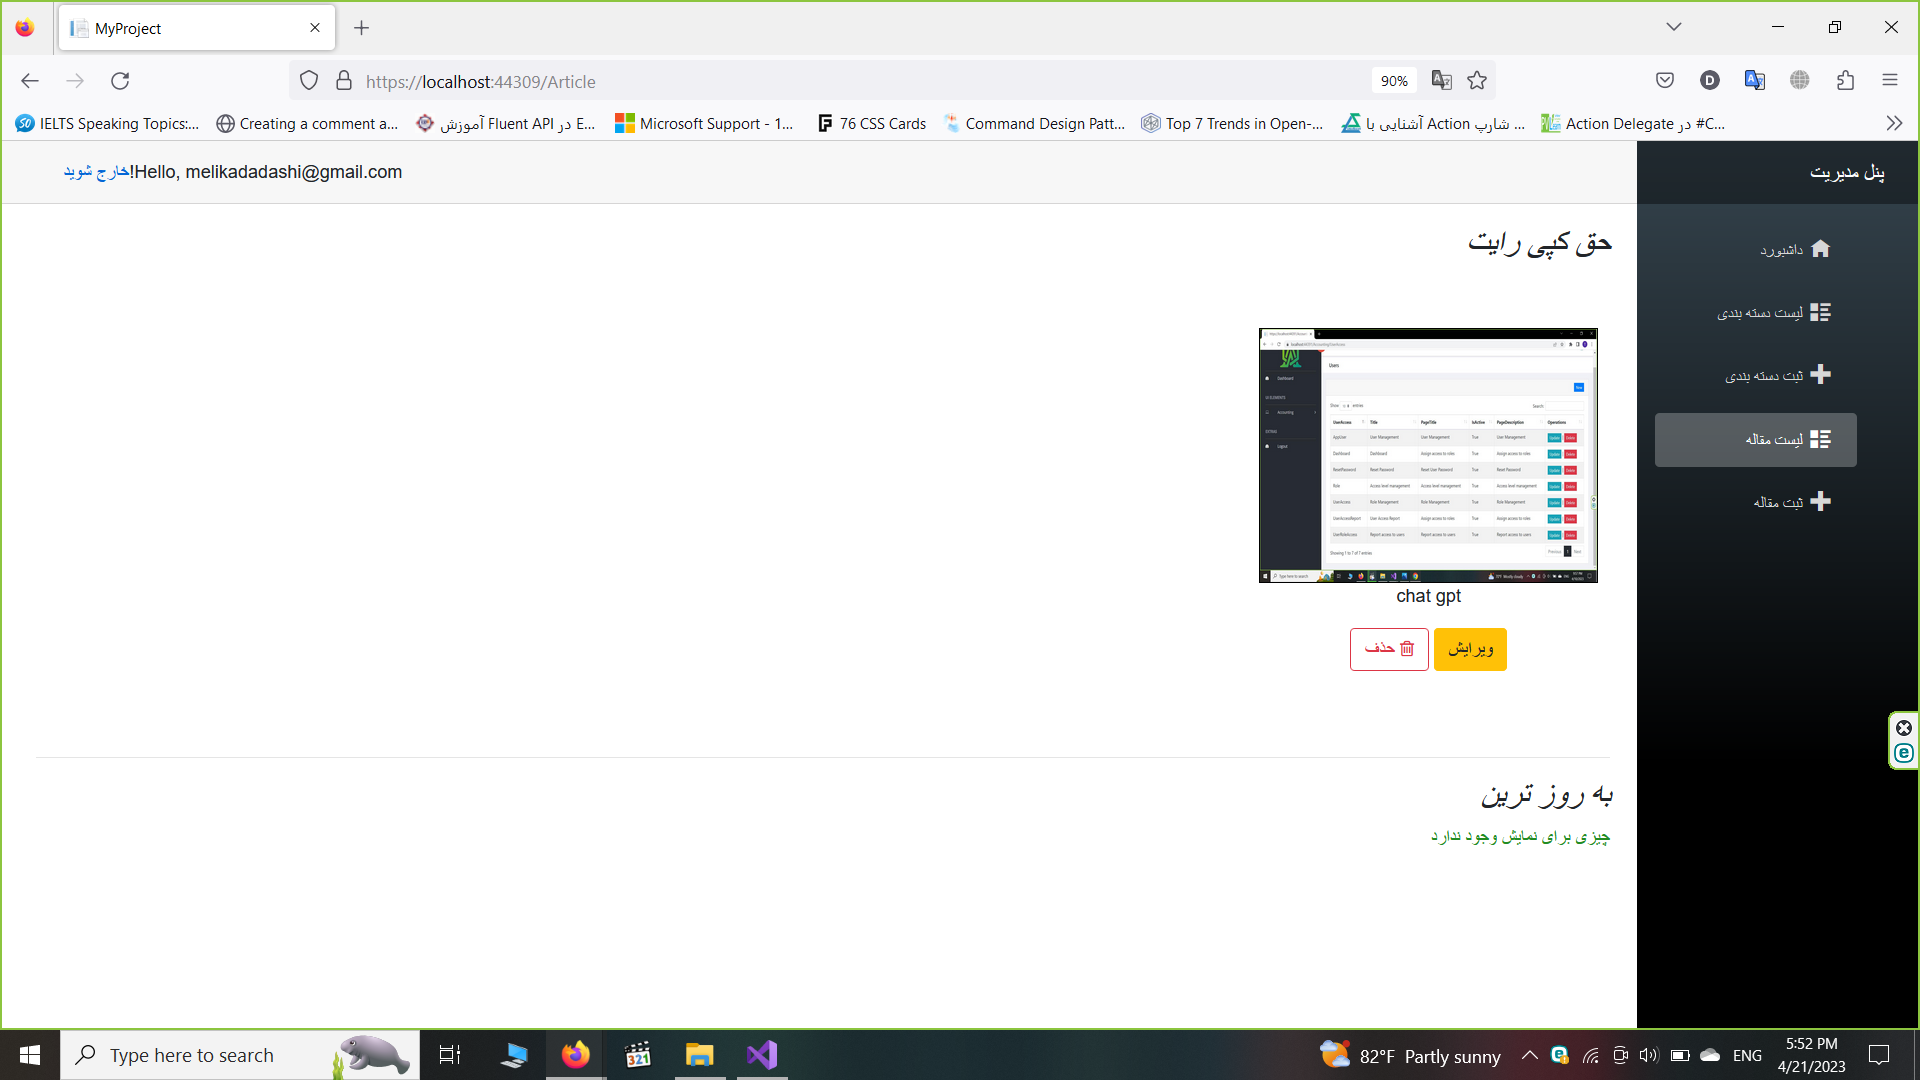Click plus icon for registering a category
This screenshot has width=1922, height=1080.
click(x=1822, y=375)
